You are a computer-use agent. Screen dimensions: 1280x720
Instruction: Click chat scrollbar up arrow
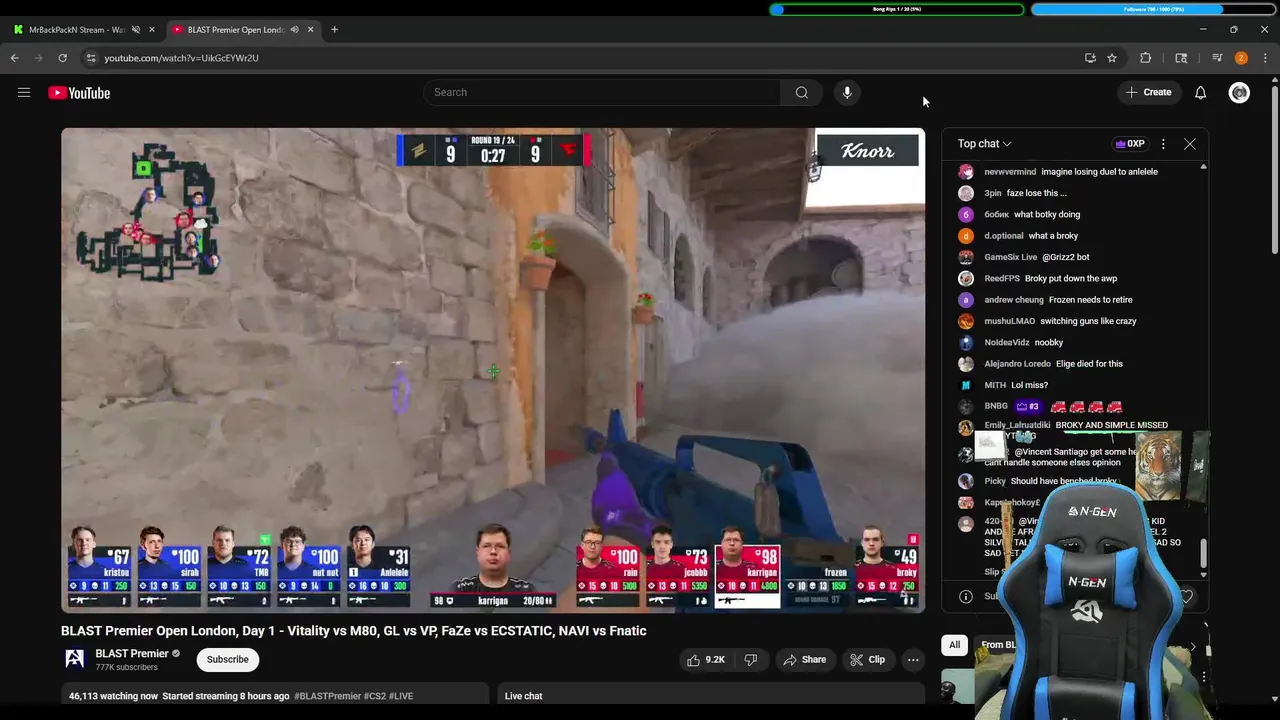tap(1203, 167)
